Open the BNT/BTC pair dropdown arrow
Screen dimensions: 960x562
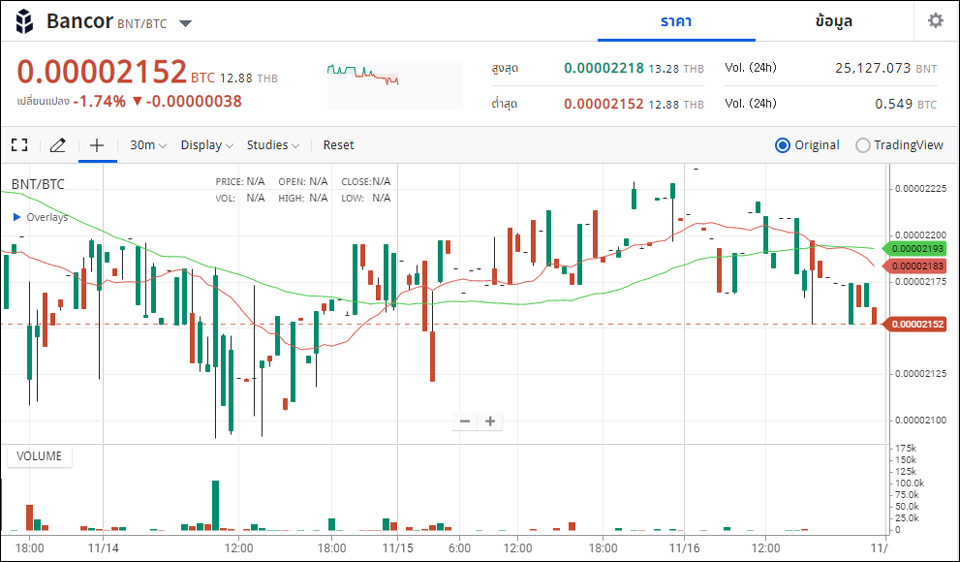[186, 23]
